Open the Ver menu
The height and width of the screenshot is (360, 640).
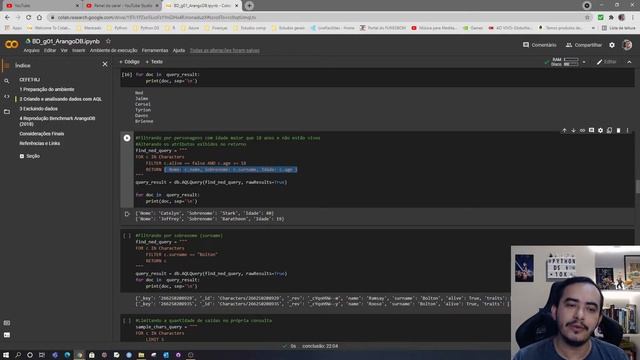[64, 51]
